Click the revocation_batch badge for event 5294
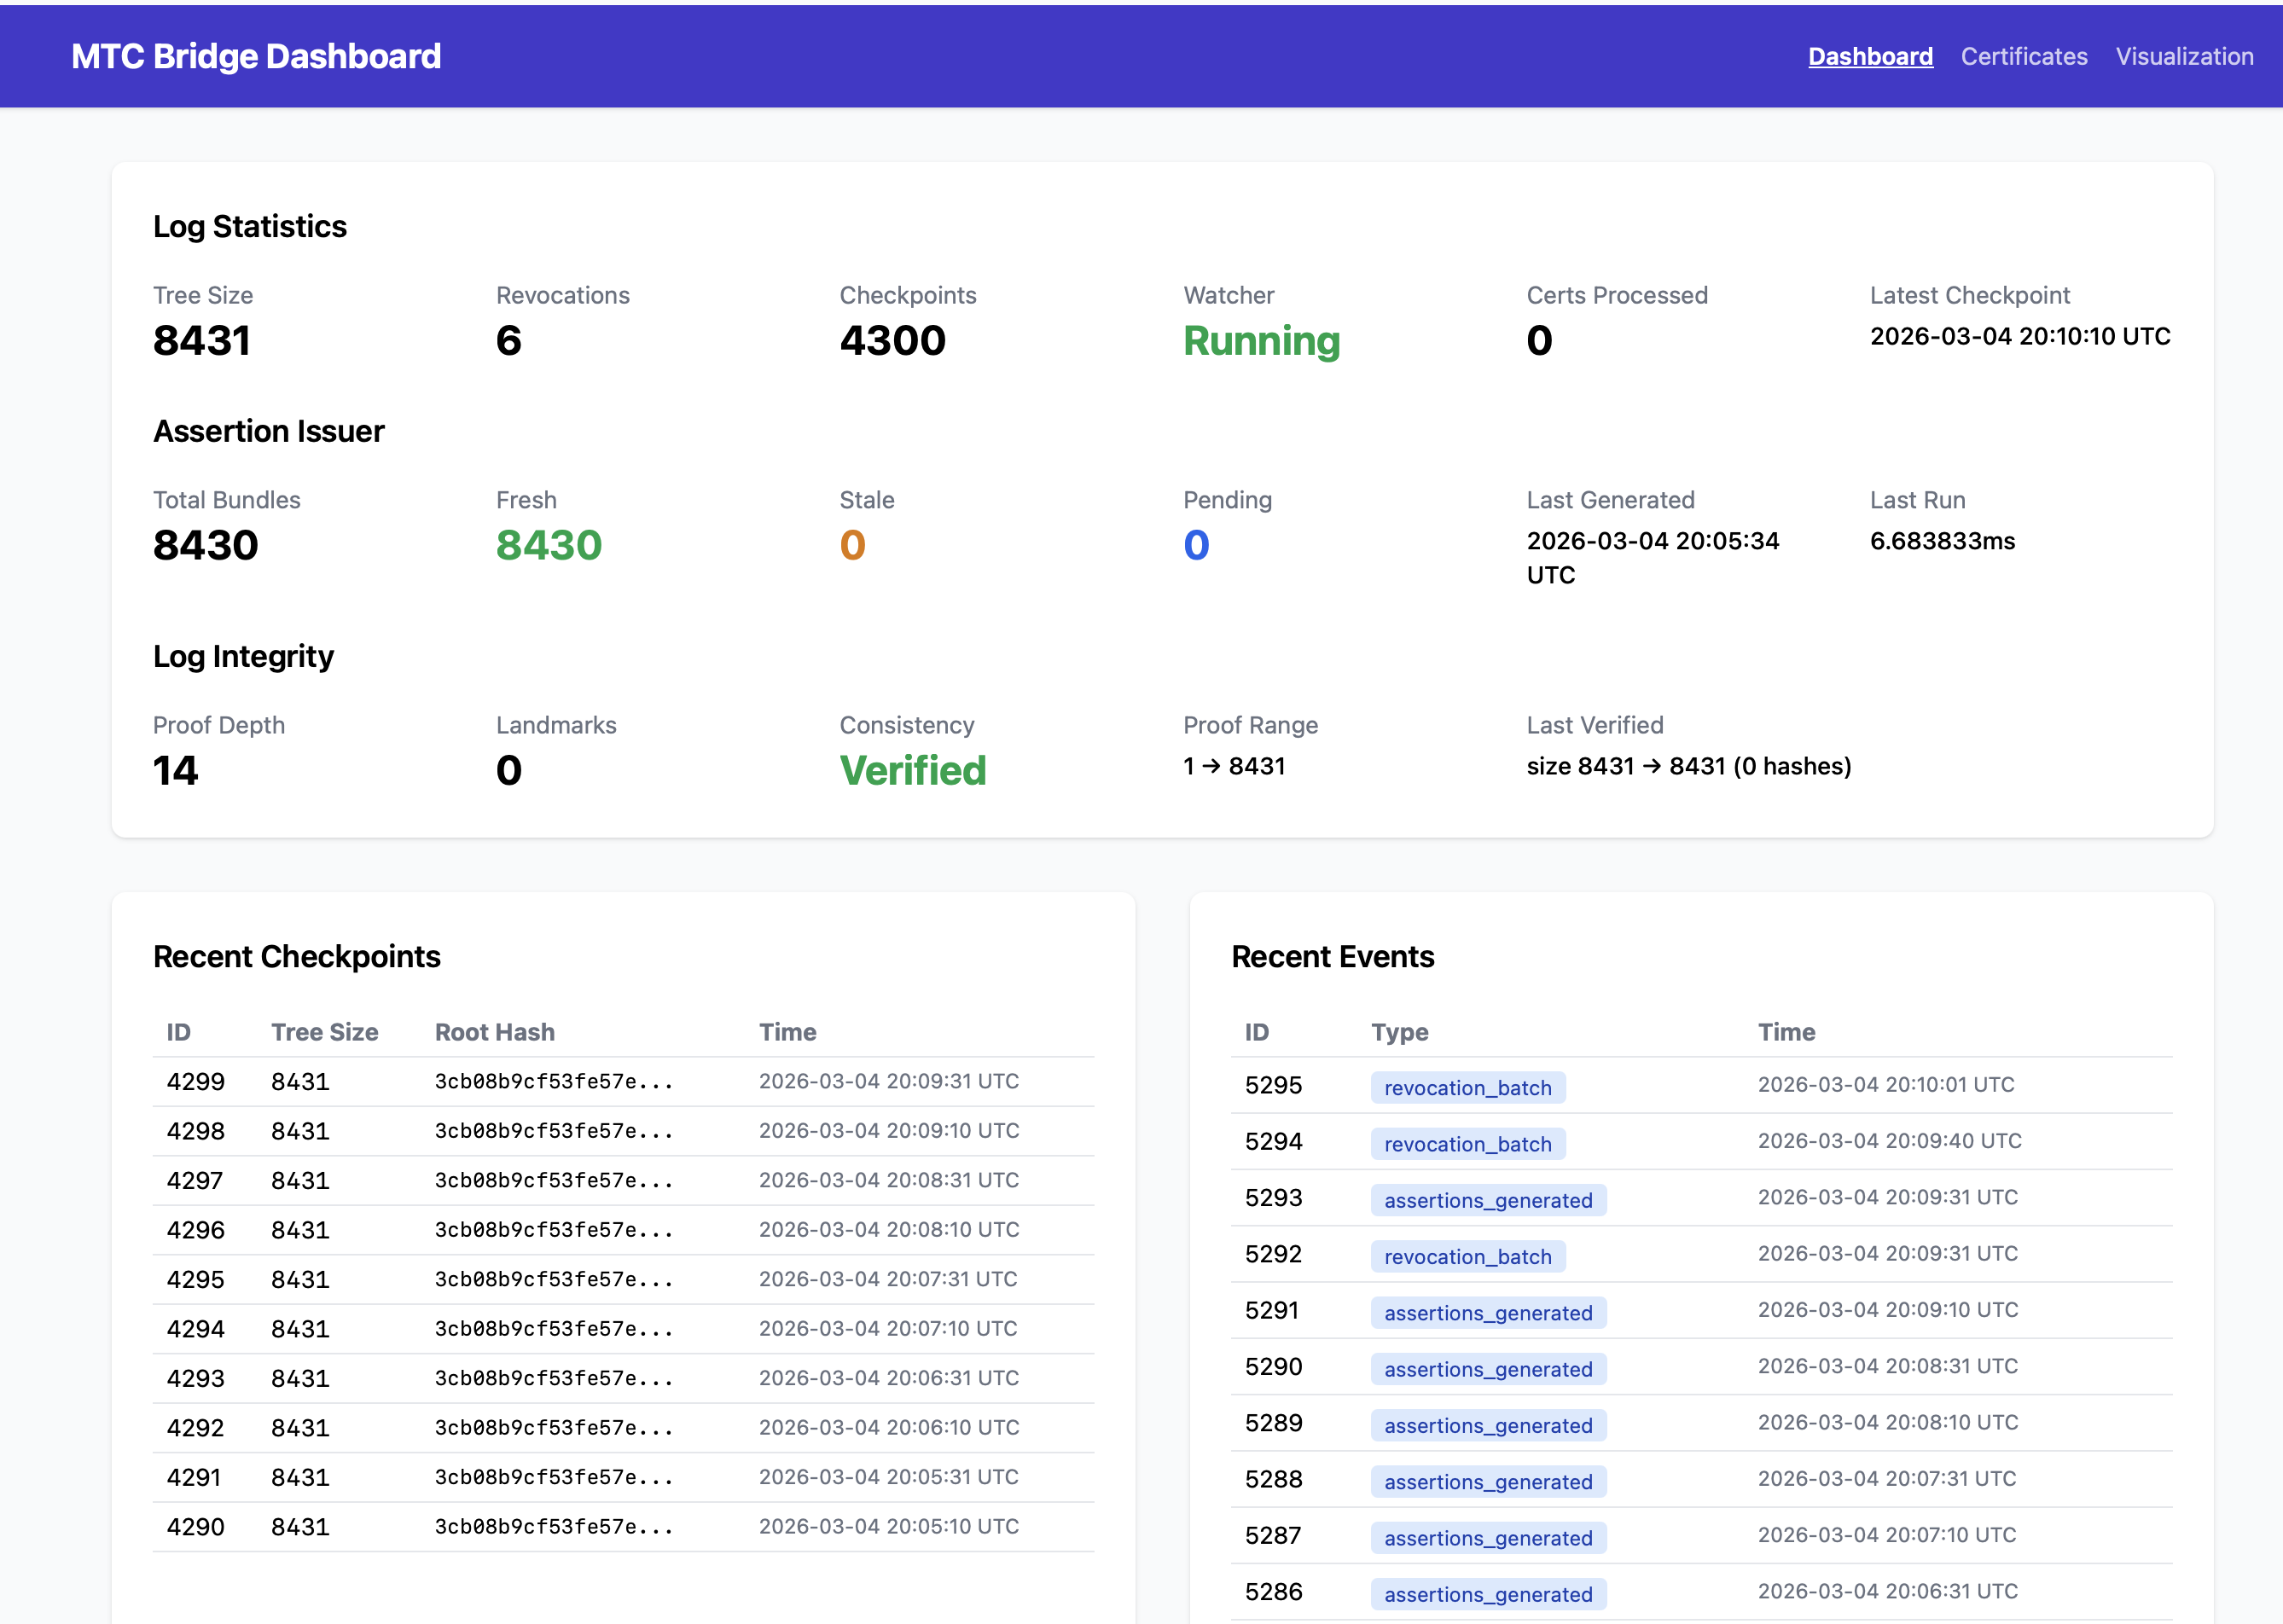 click(1467, 1143)
